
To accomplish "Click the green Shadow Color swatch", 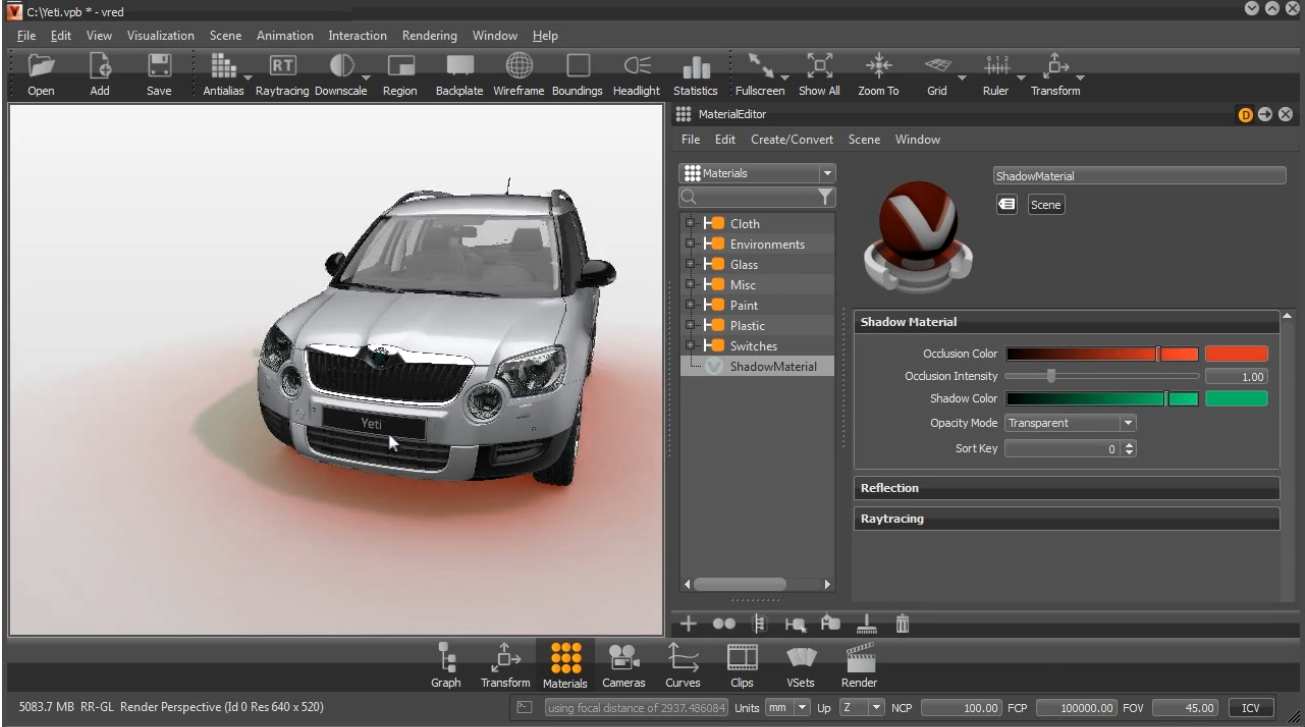I will [x=1236, y=399].
